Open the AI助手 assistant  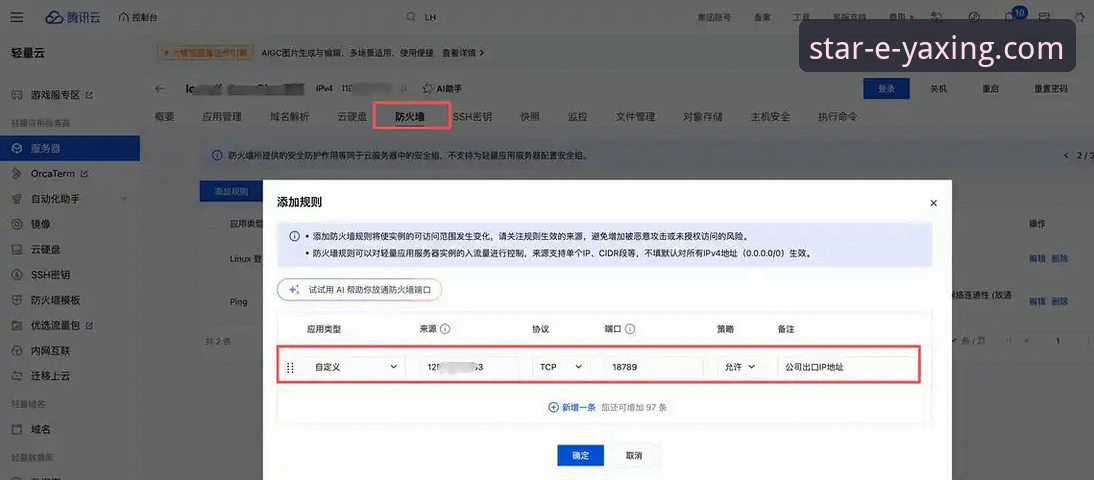pos(442,89)
